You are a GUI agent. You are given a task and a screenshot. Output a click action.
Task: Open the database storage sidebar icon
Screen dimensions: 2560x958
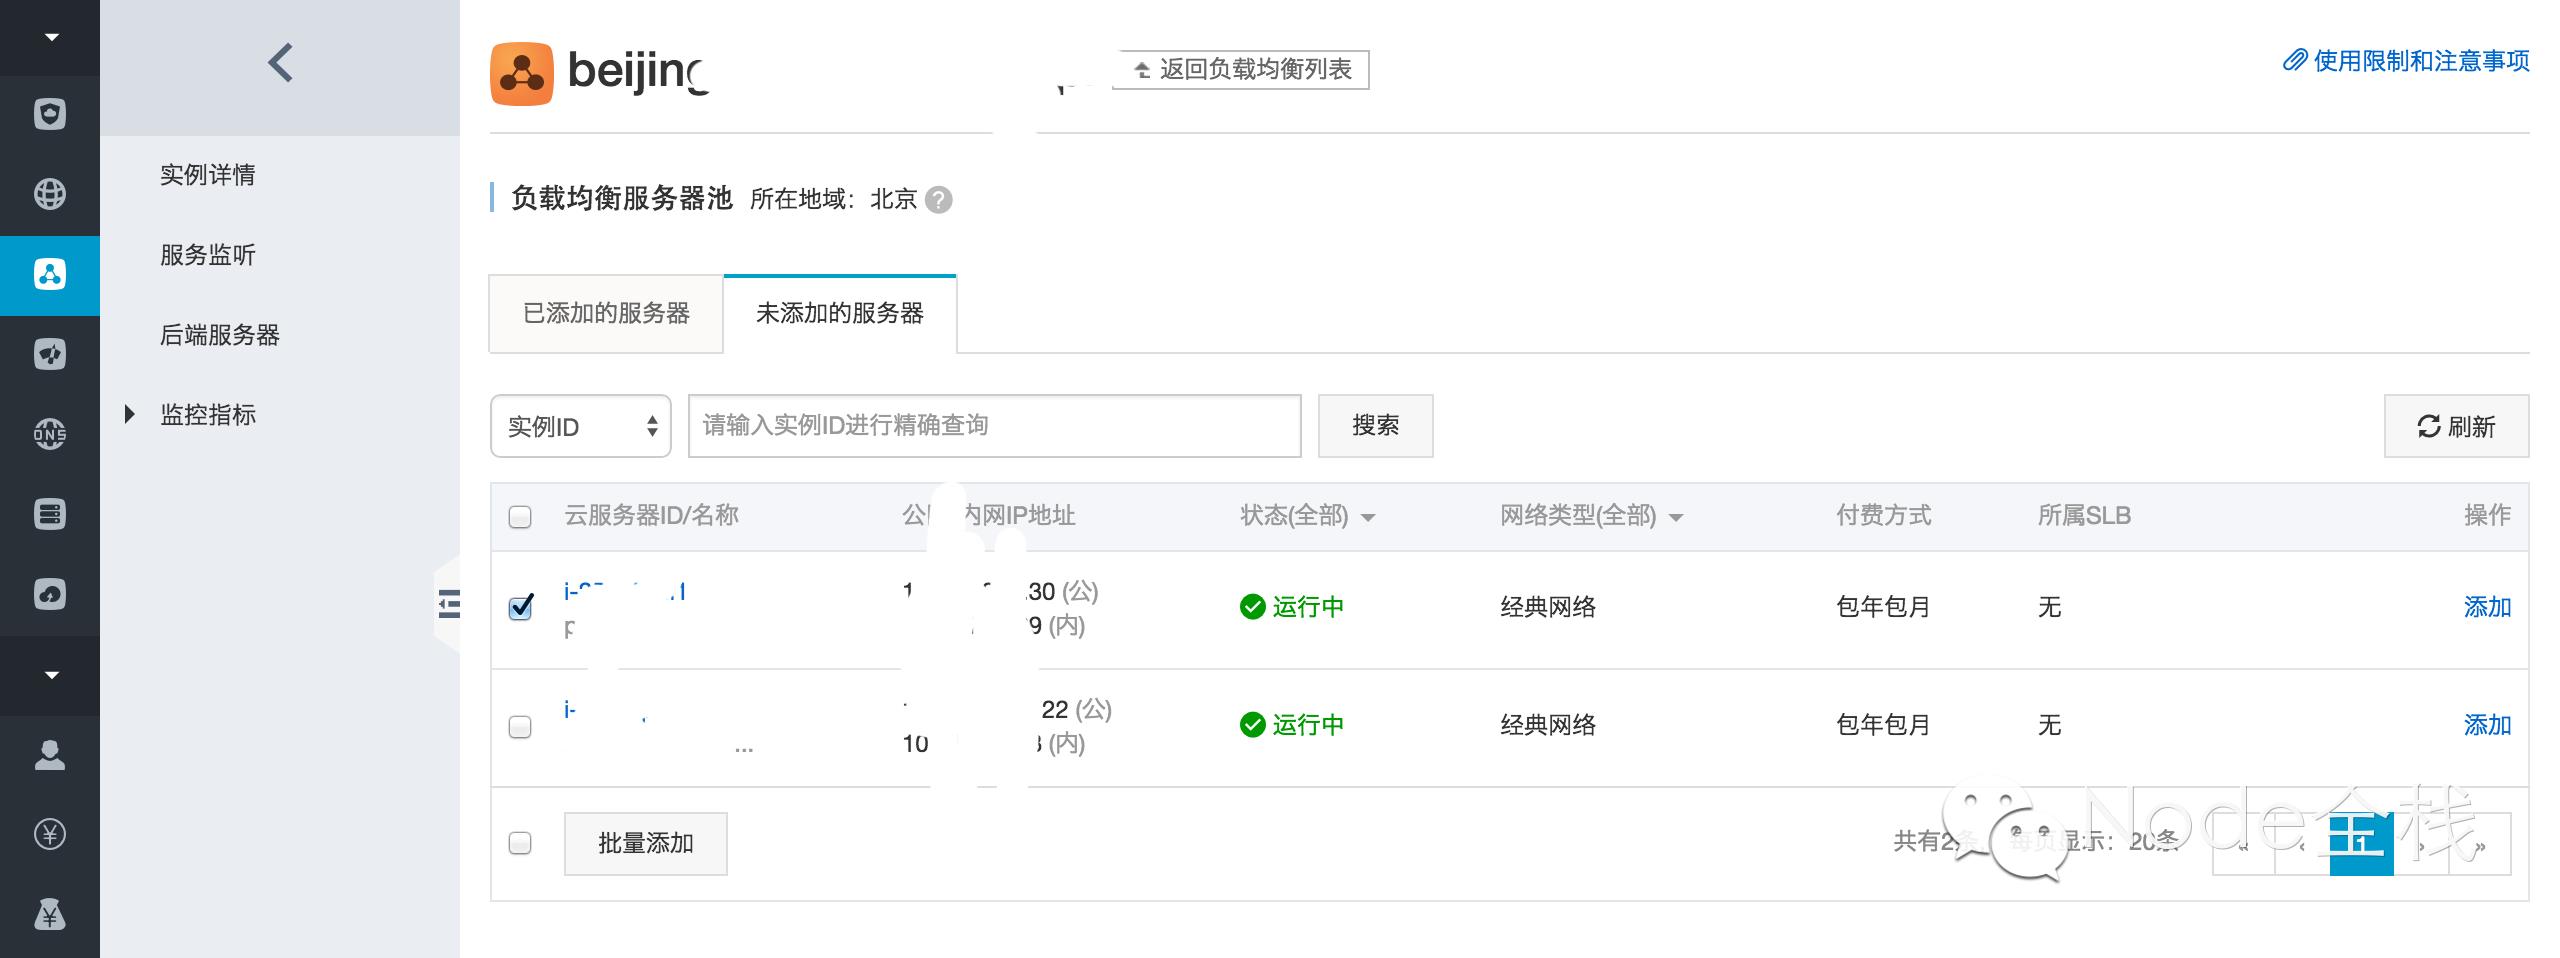[50, 514]
